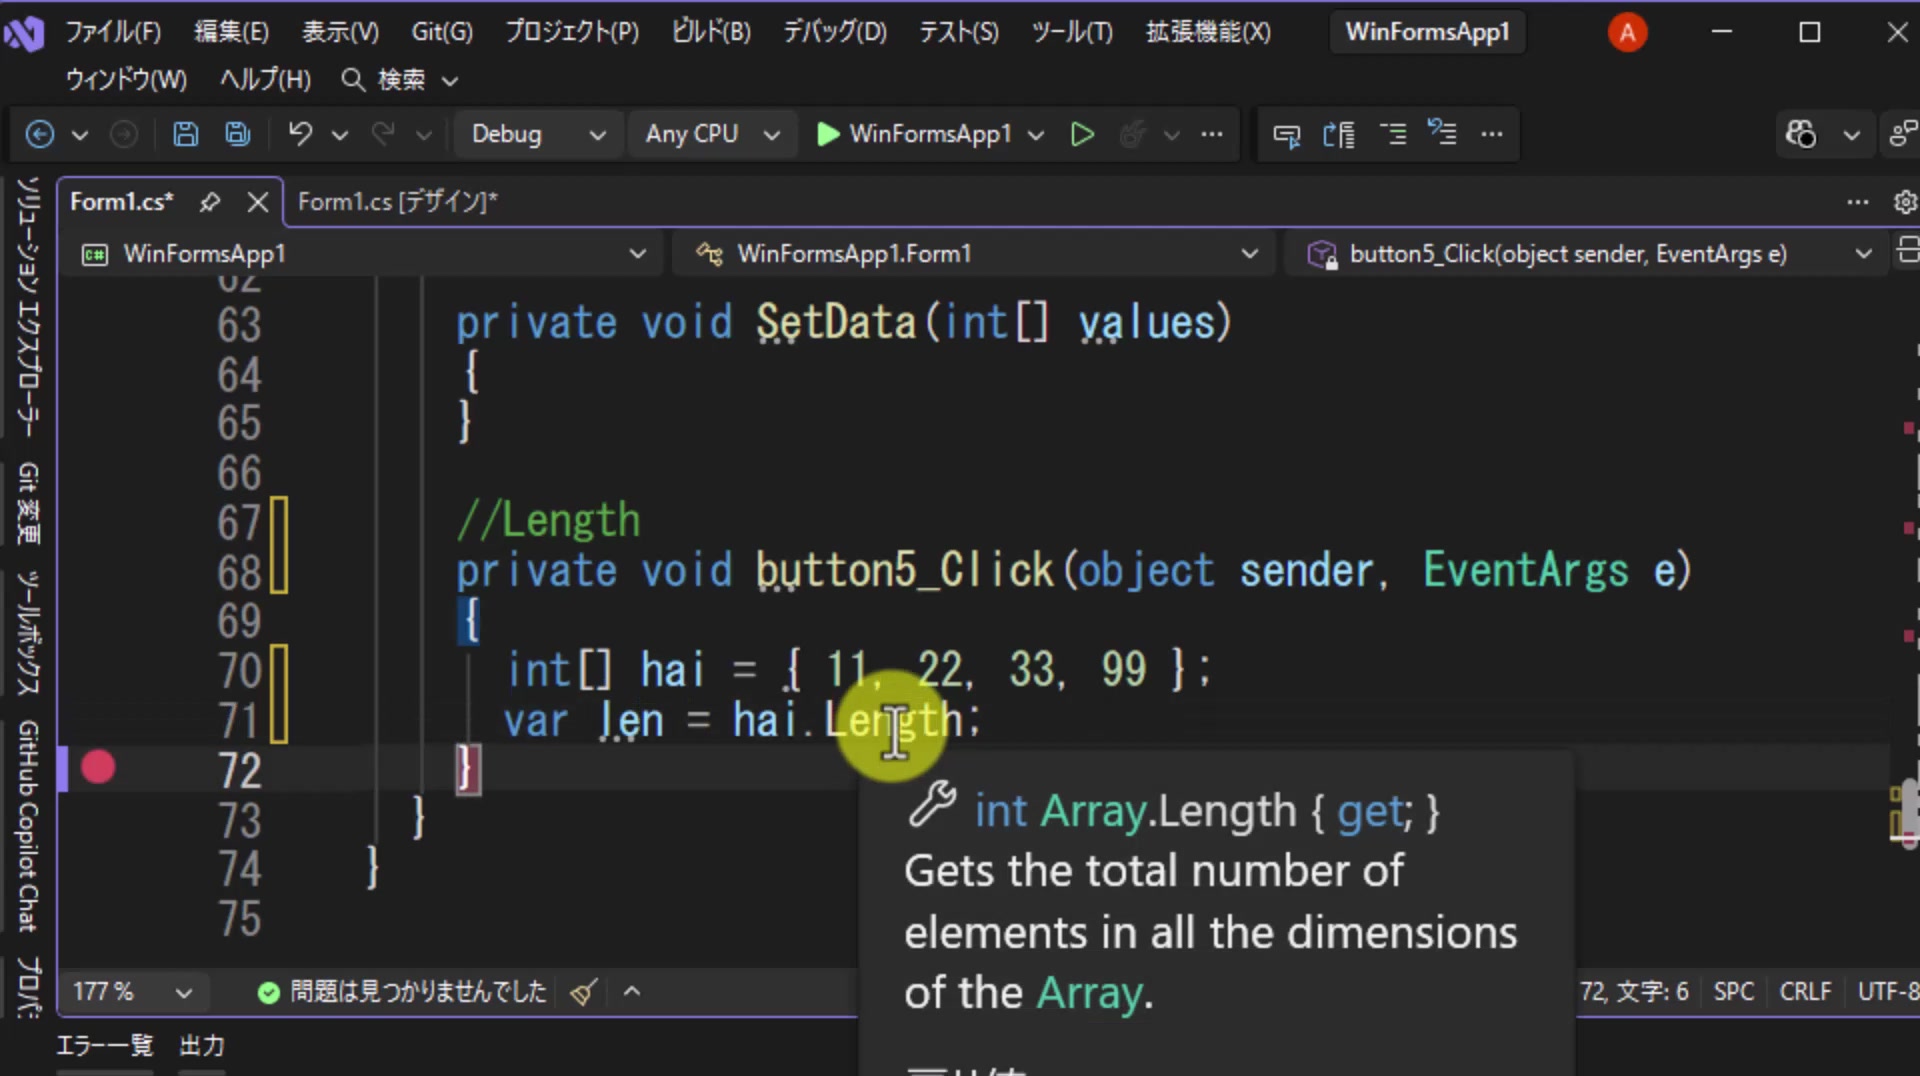
Task: Click the code cleanup broom icon
Action: [x=584, y=992]
